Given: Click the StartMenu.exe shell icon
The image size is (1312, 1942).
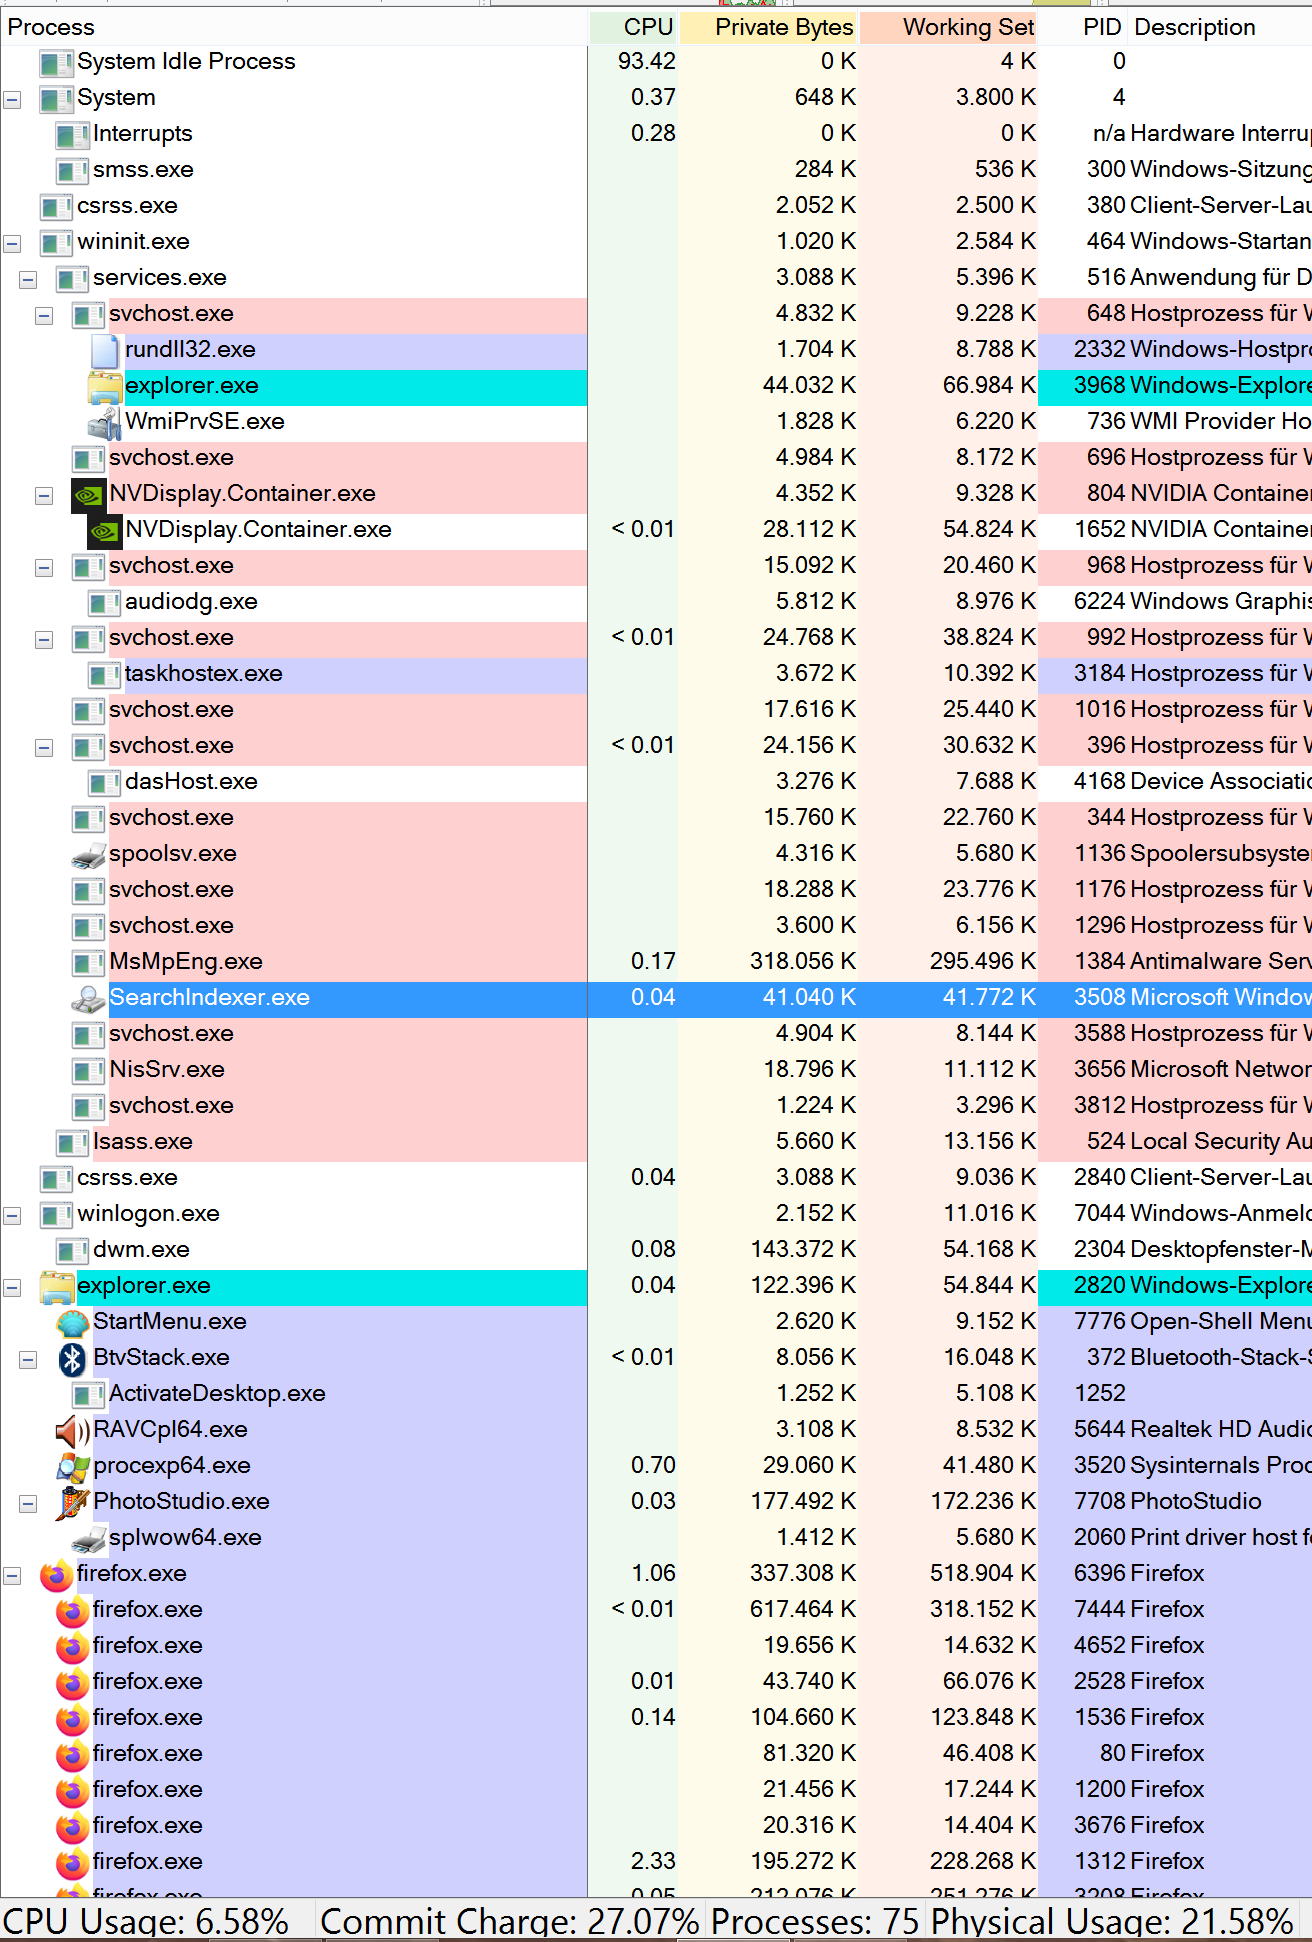Looking at the screenshot, I should click(x=73, y=1322).
